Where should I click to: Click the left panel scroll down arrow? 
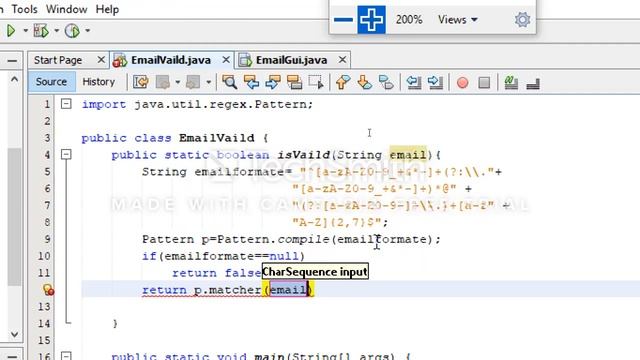14,334
